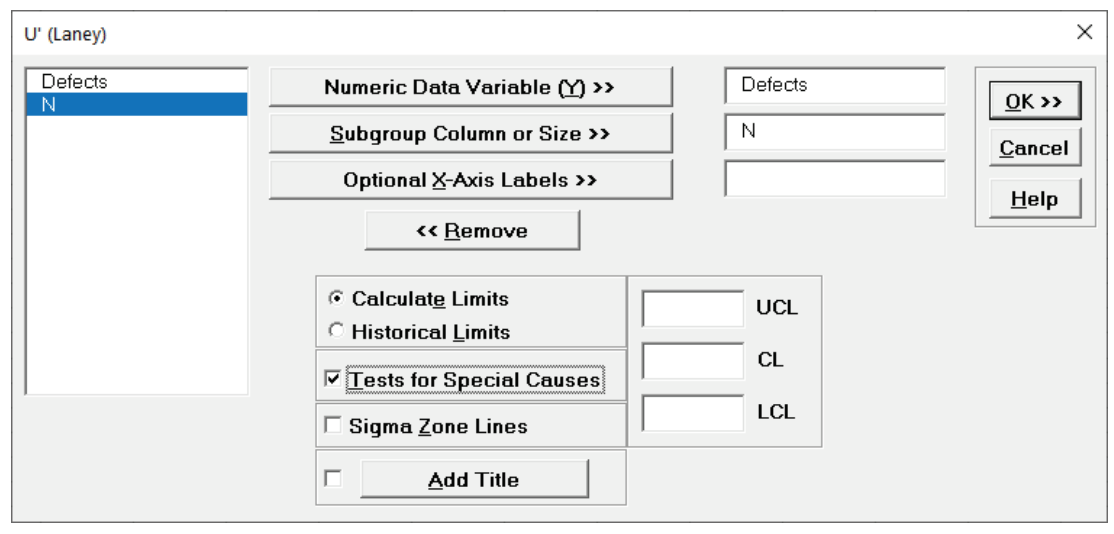The image size is (1114, 534).
Task: Select N in the variable list
Action: 136,104
